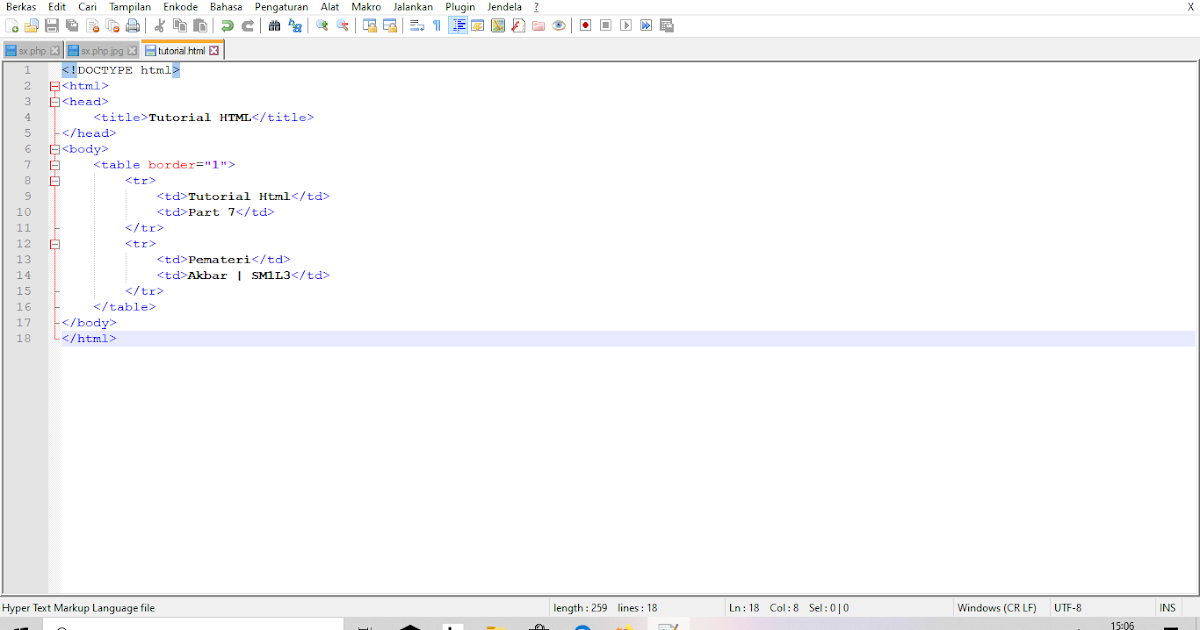The width and height of the screenshot is (1200, 630).
Task: Collapse the table fold on line 7
Action: (x=55, y=164)
